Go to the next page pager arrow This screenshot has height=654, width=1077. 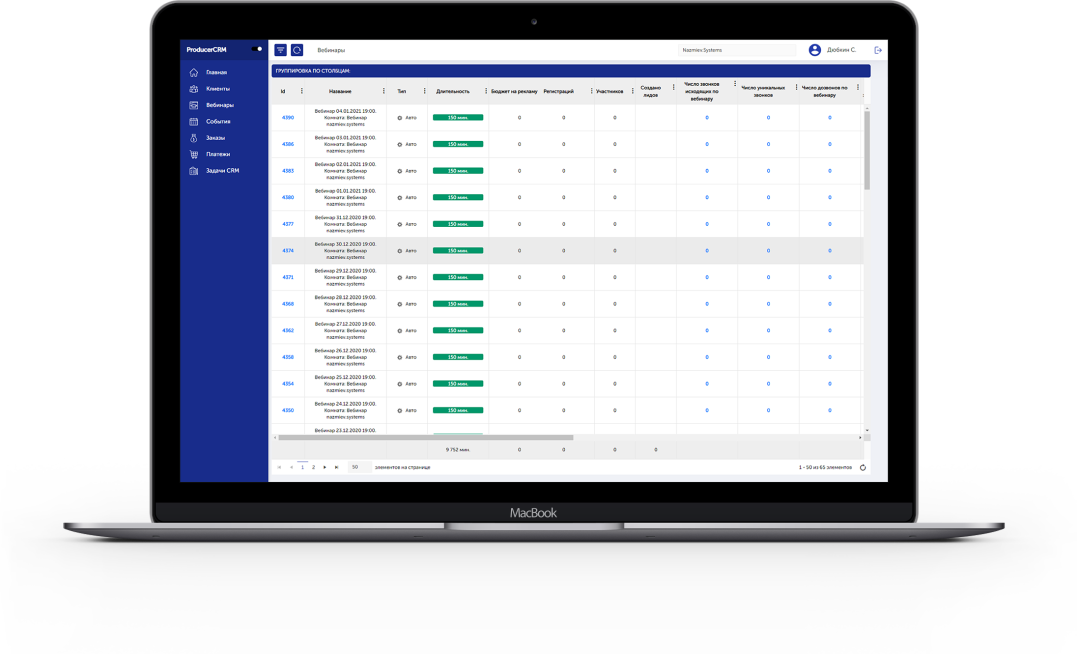(x=325, y=467)
